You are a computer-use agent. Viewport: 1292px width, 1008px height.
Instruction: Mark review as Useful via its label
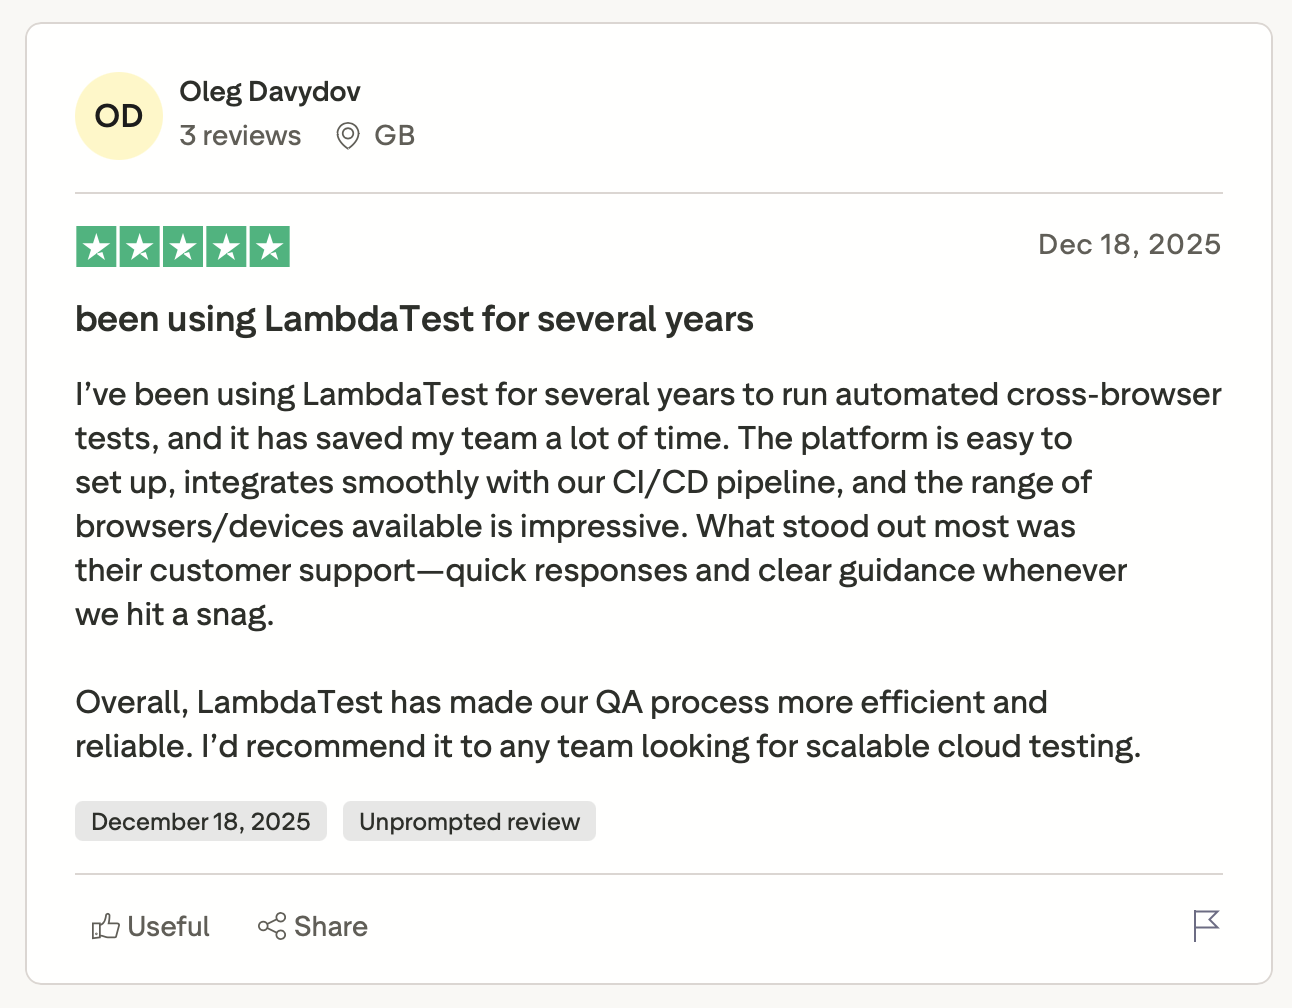pyautogui.click(x=168, y=927)
